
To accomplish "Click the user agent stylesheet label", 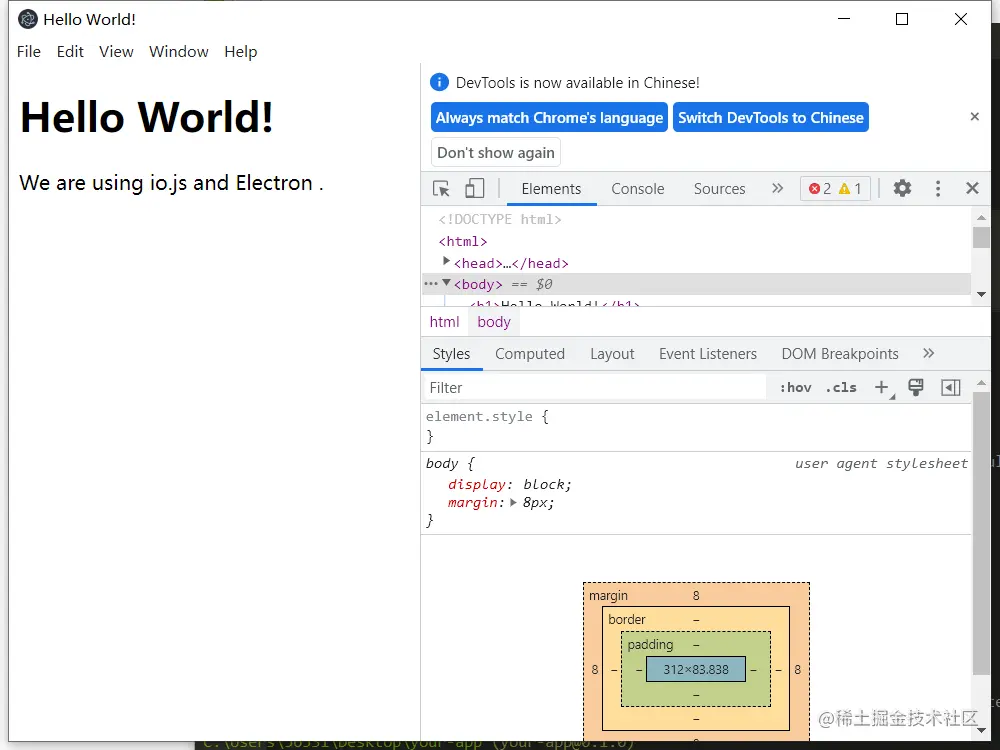I will coord(881,464).
